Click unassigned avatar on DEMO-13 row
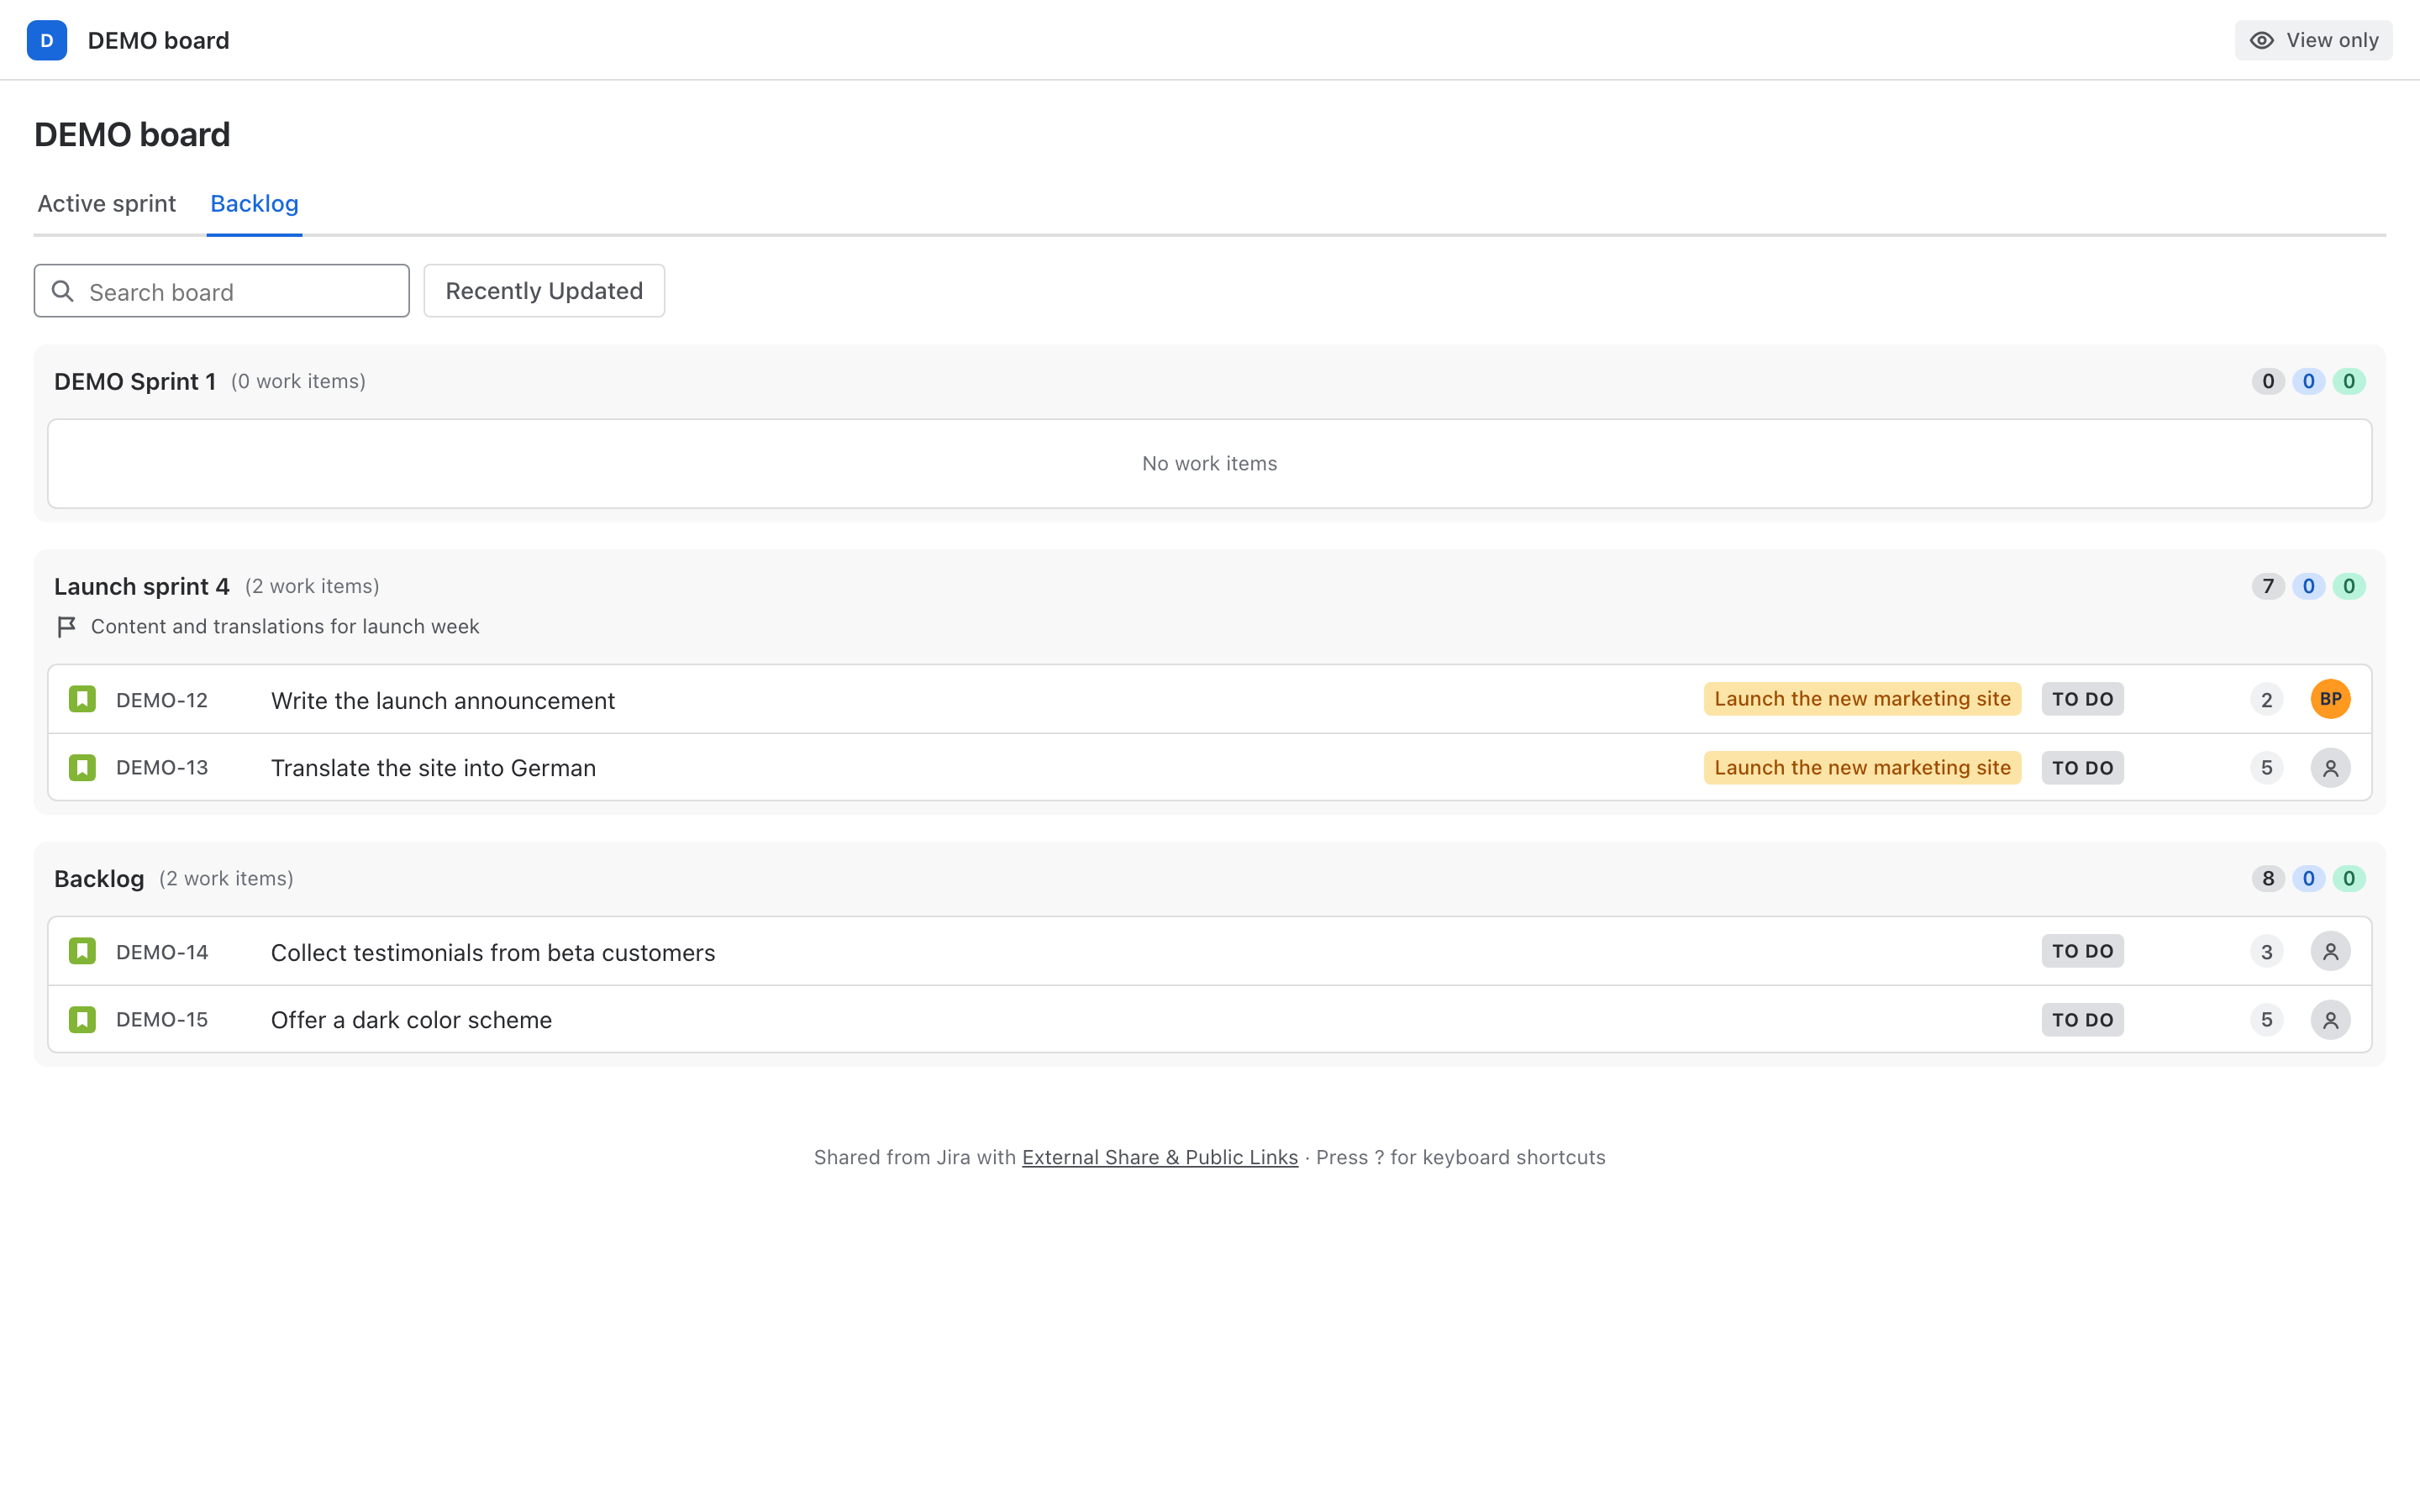2420x1512 pixels. [x=2330, y=768]
